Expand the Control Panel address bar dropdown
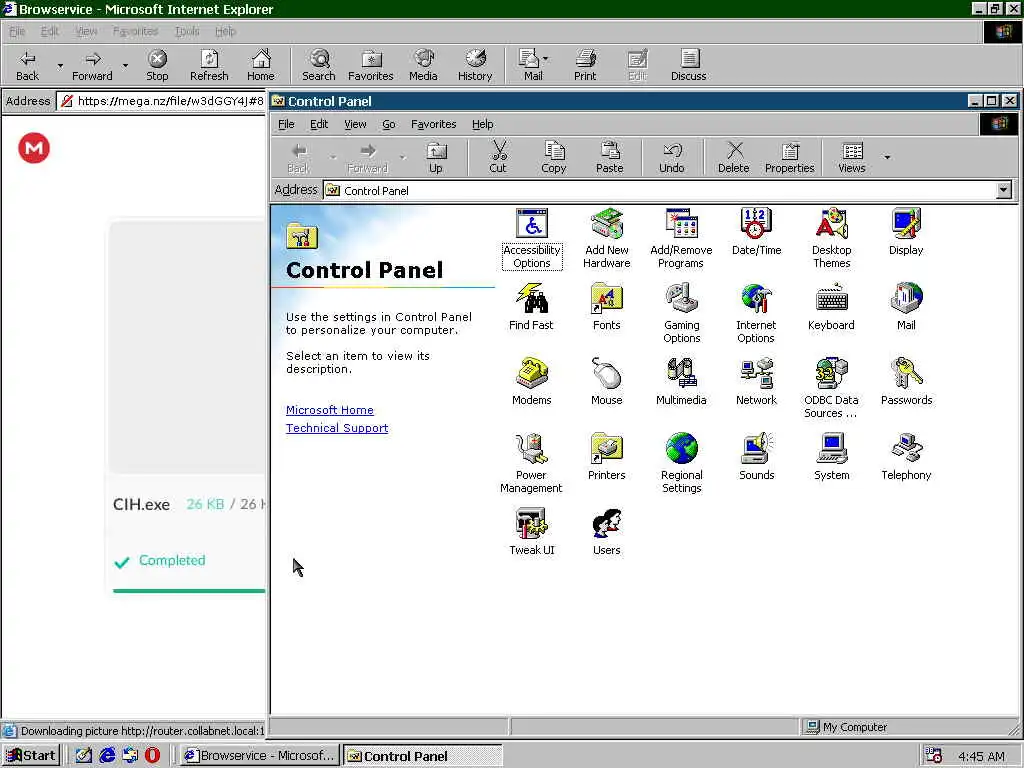 [1004, 190]
